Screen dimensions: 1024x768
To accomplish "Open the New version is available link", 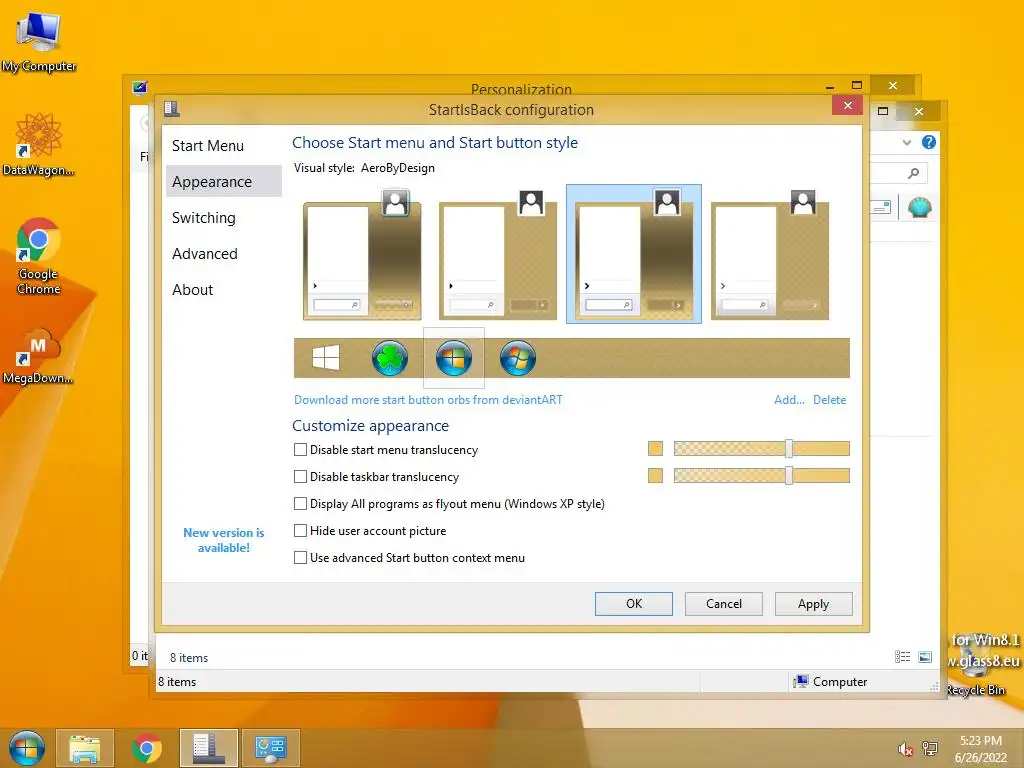I will click(223, 540).
